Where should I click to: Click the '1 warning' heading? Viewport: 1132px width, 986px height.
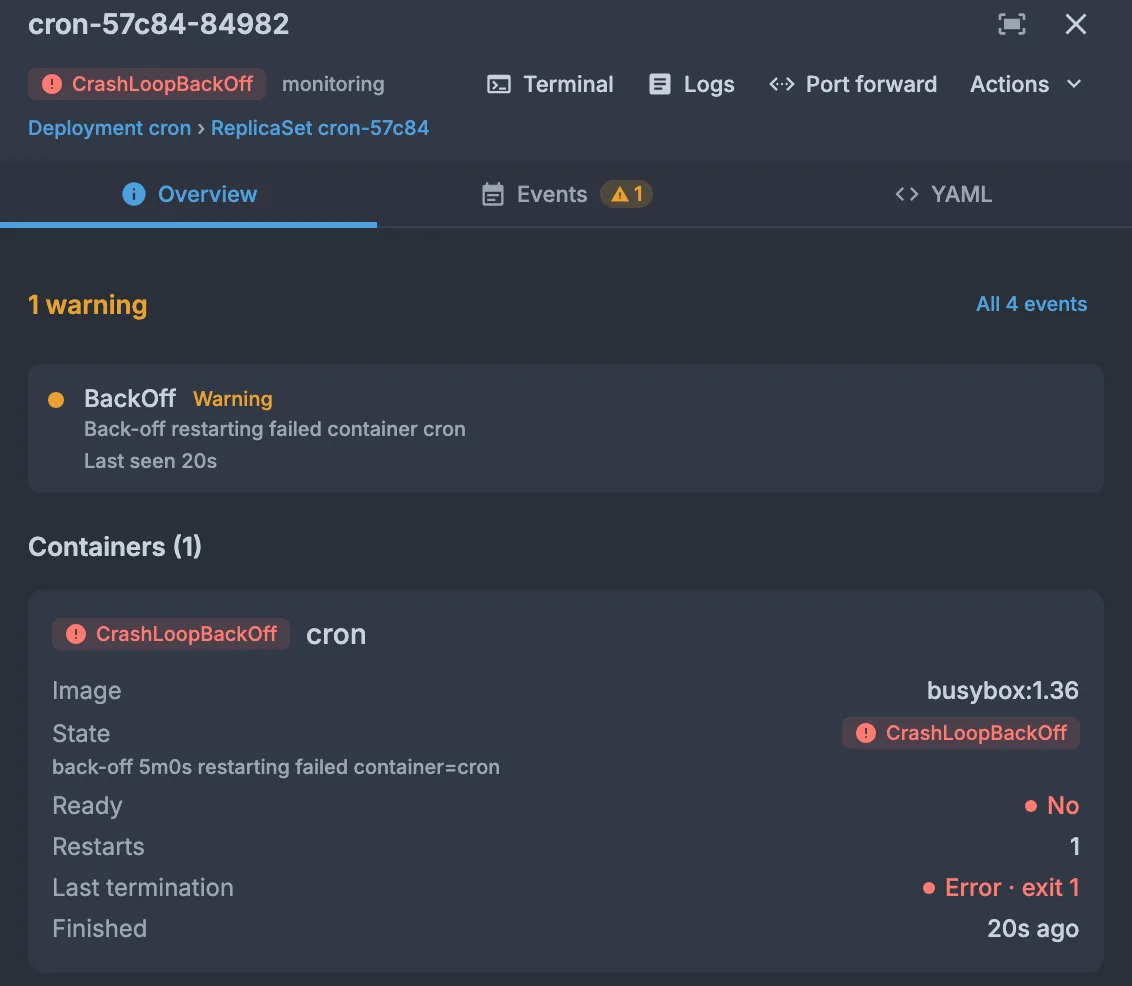coord(87,305)
